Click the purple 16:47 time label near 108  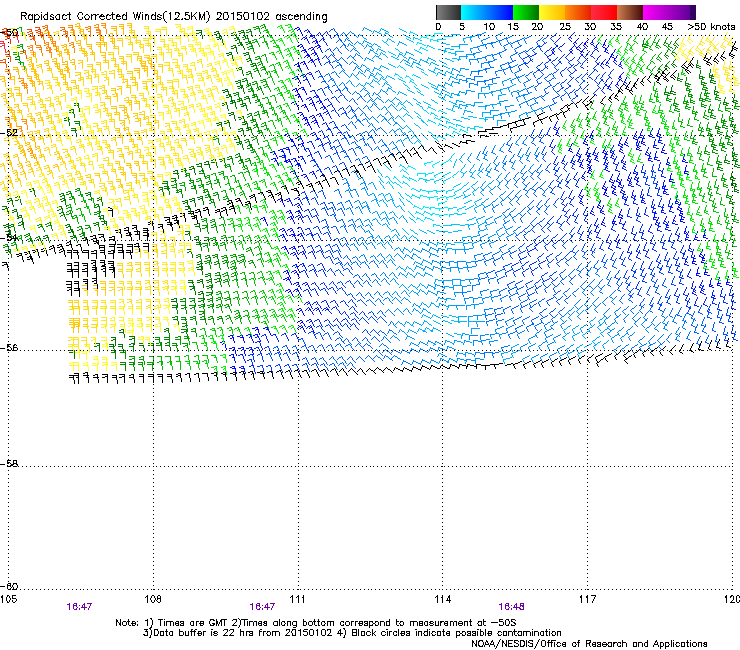[79, 607]
